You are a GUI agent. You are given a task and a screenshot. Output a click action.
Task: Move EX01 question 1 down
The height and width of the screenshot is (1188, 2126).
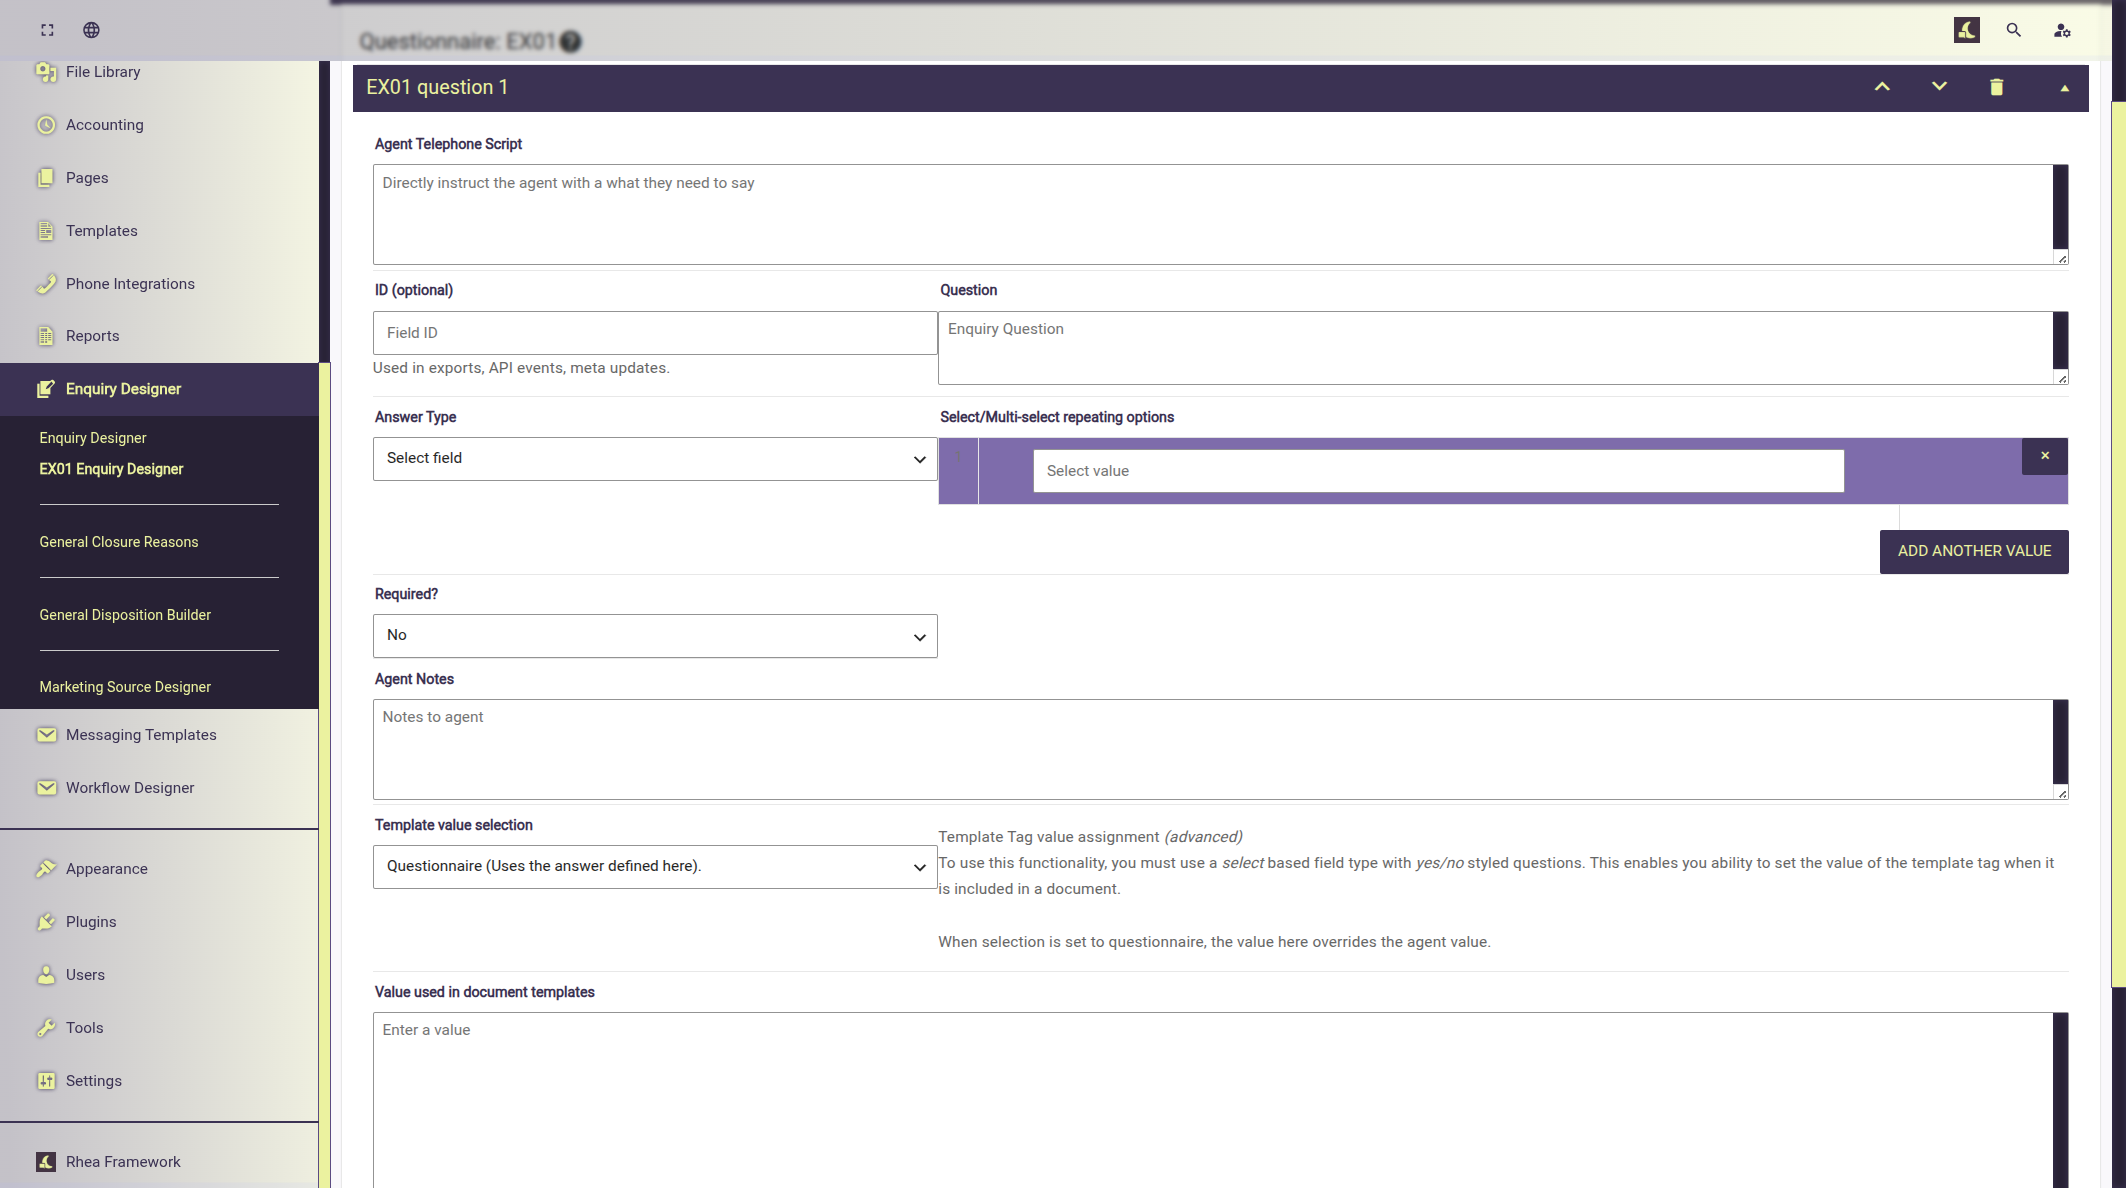[x=1939, y=87]
